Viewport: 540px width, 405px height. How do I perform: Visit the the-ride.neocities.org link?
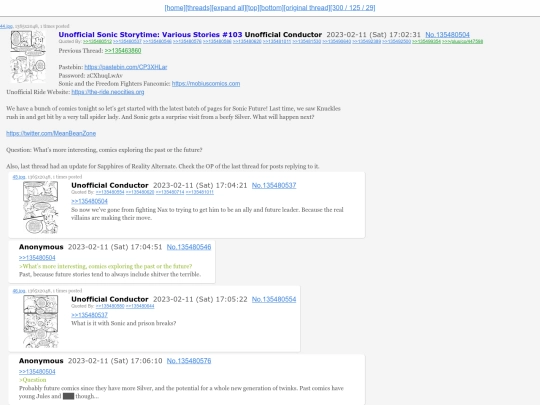pos(108,92)
